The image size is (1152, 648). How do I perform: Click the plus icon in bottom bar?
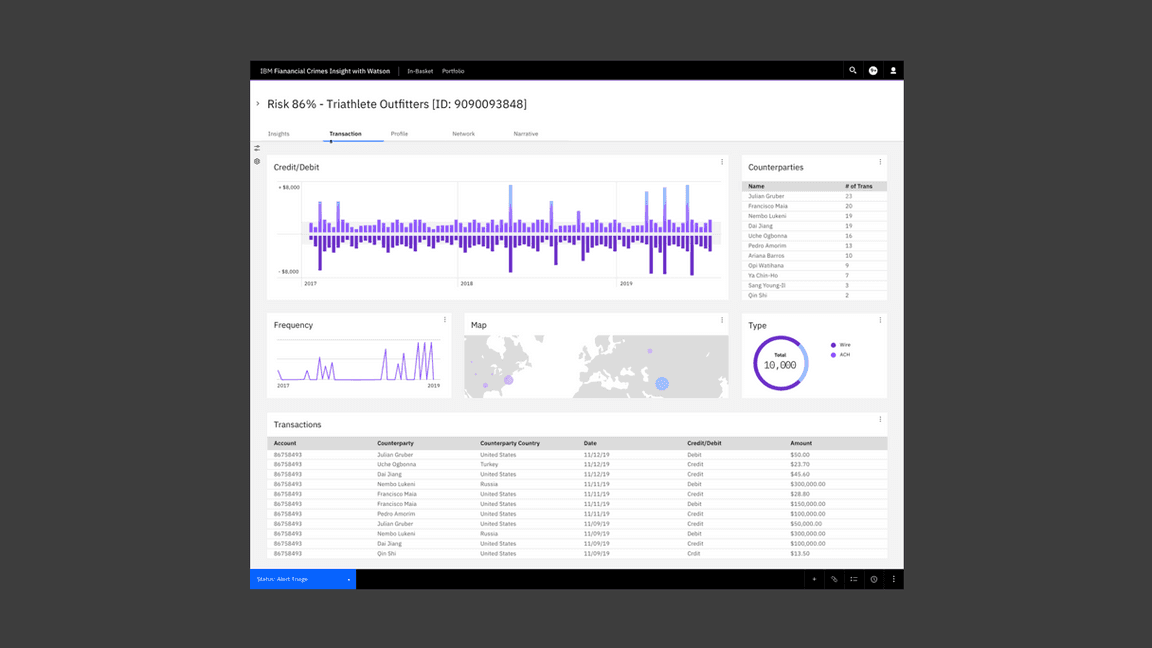coord(814,579)
